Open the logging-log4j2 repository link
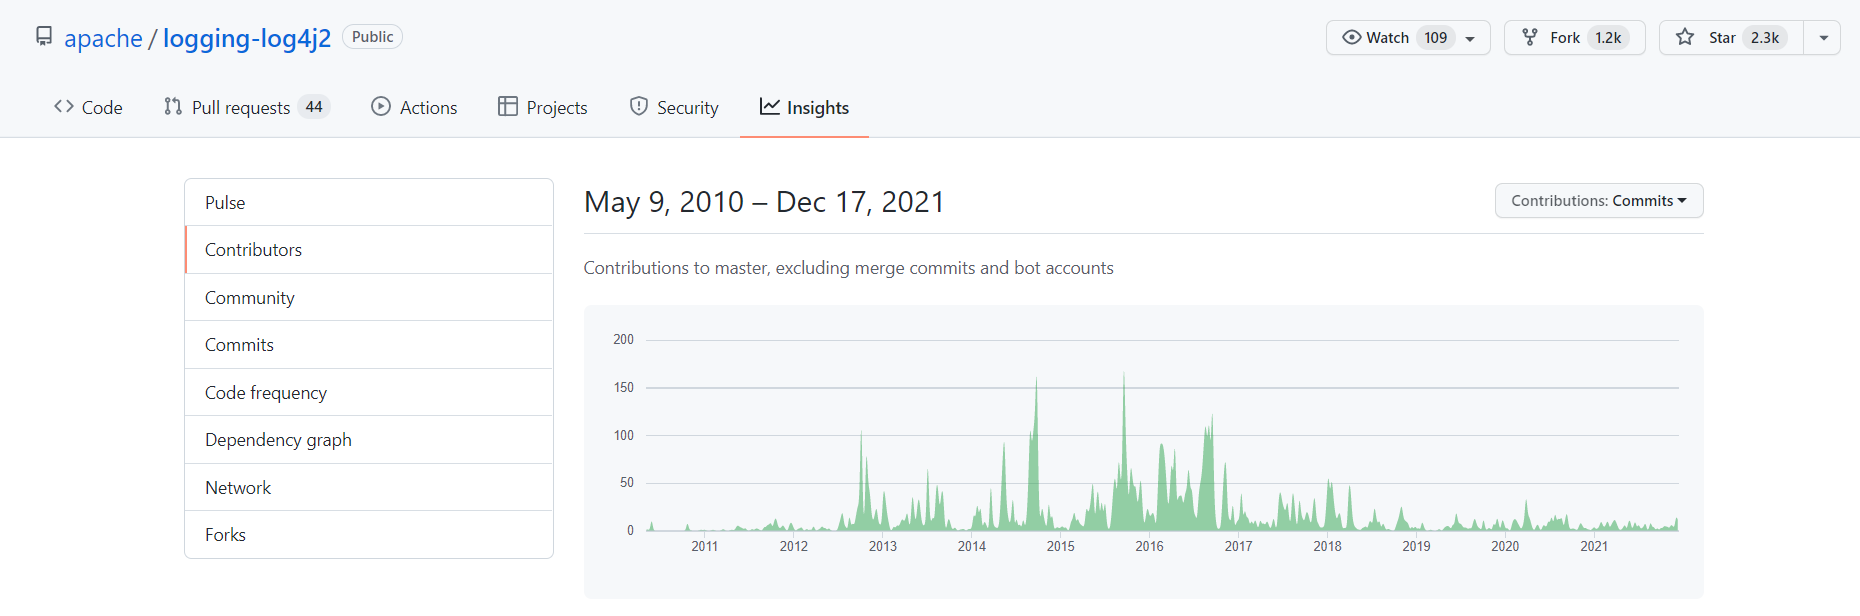The image size is (1860, 616). coord(247,38)
